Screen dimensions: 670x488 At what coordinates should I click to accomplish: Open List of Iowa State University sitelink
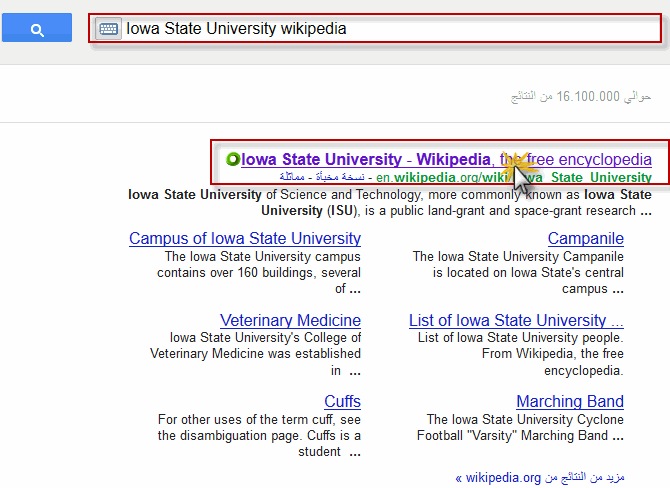point(516,320)
